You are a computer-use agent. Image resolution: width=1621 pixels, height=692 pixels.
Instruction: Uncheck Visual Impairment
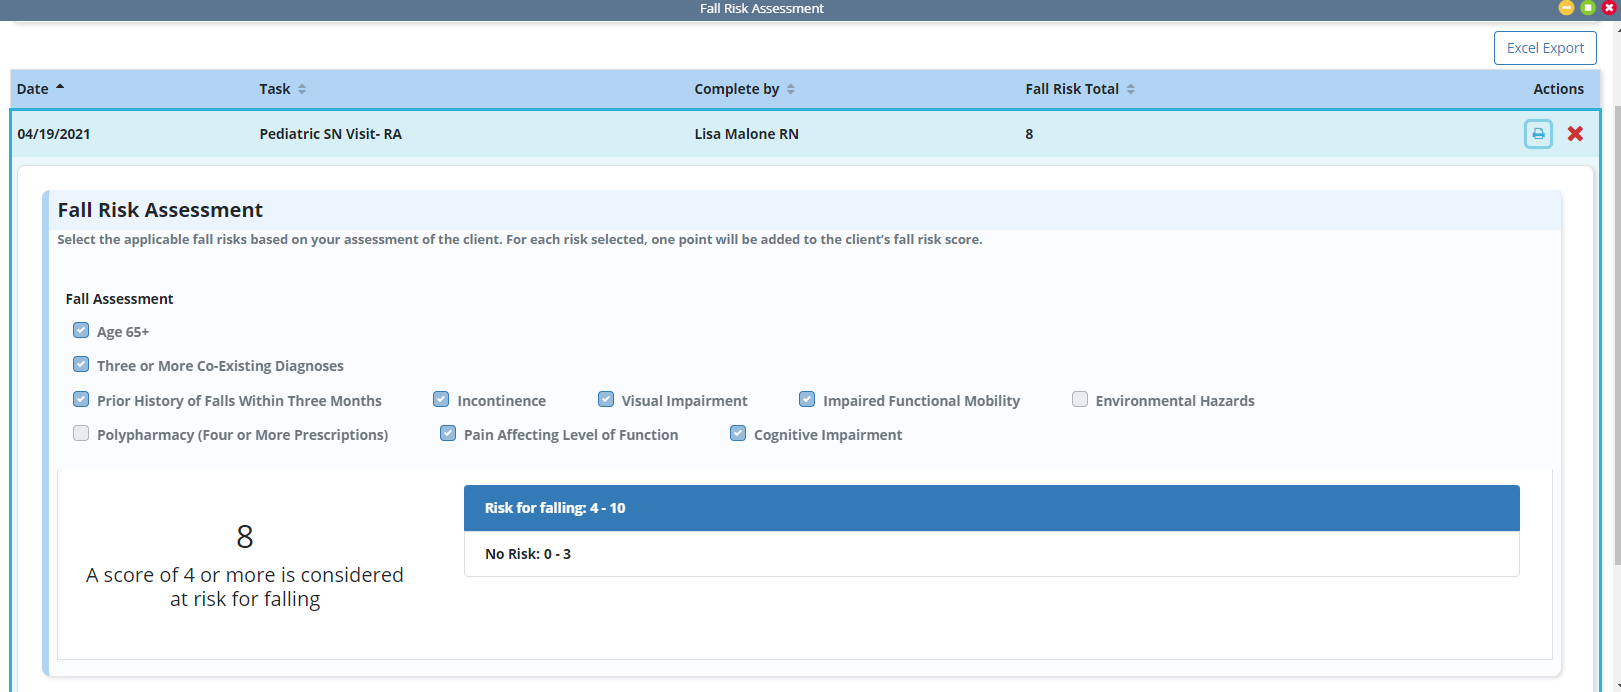point(606,399)
